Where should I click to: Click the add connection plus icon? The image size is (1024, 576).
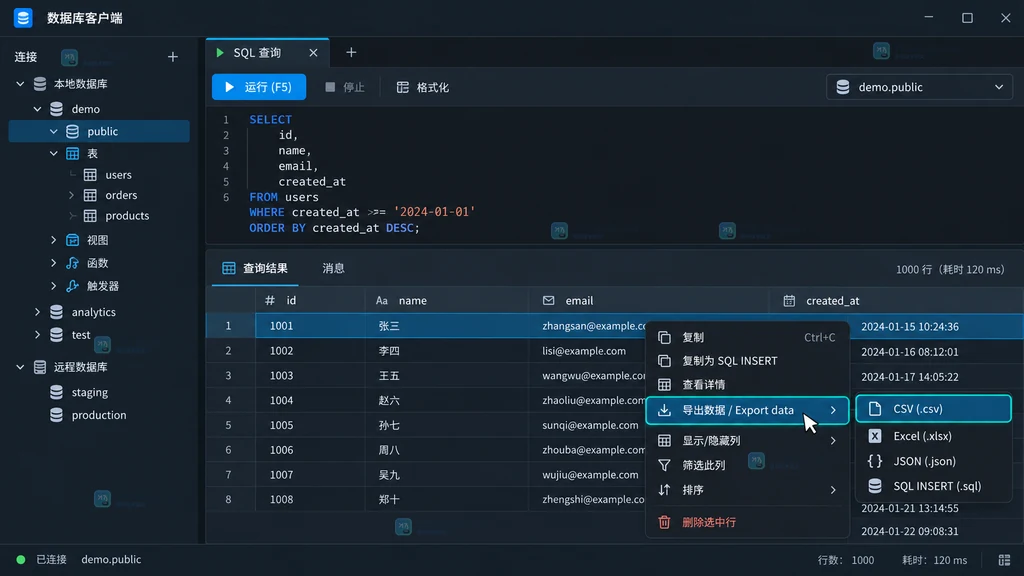pyautogui.click(x=172, y=57)
